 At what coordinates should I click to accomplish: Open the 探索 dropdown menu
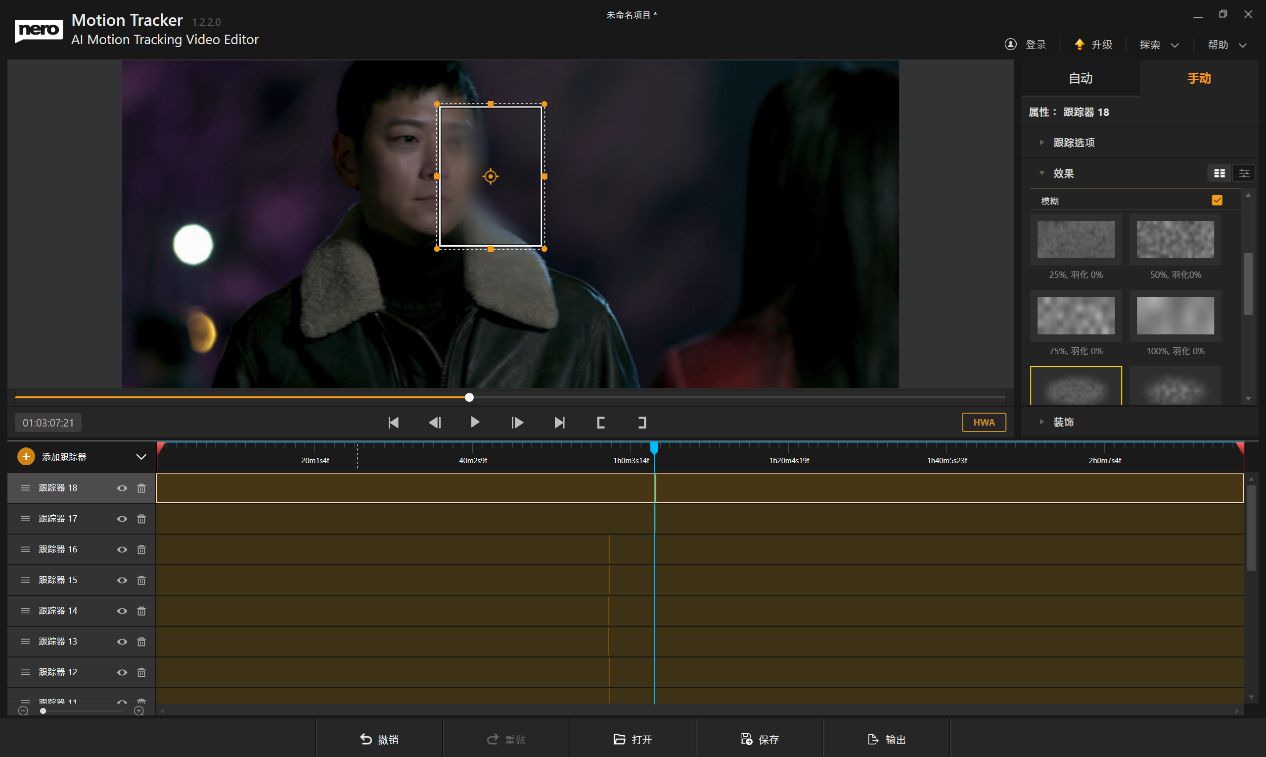[x=1159, y=45]
